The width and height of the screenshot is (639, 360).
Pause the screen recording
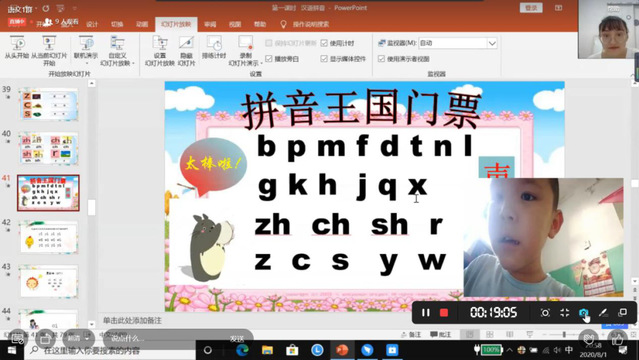[x=425, y=313]
